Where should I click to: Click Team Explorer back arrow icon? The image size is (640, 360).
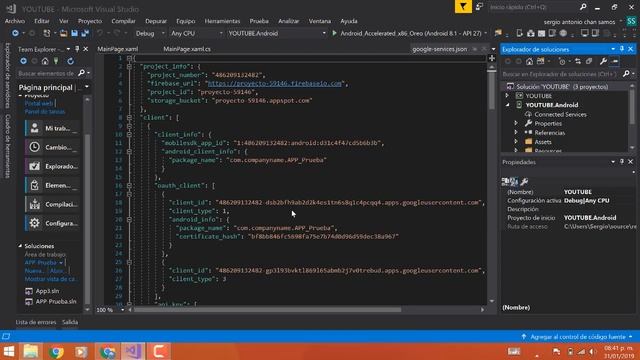[x=23, y=61]
